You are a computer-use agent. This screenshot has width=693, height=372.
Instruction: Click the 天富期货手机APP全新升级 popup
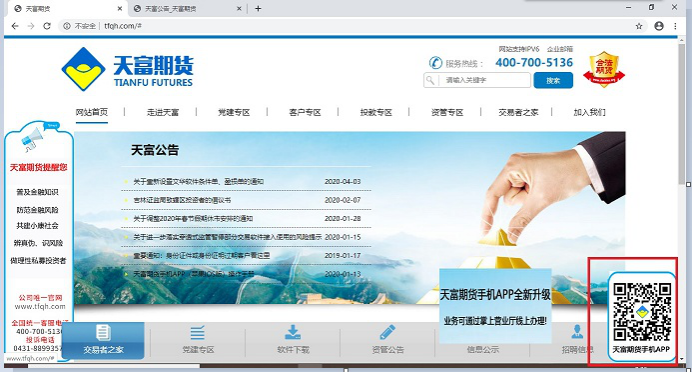(495, 306)
